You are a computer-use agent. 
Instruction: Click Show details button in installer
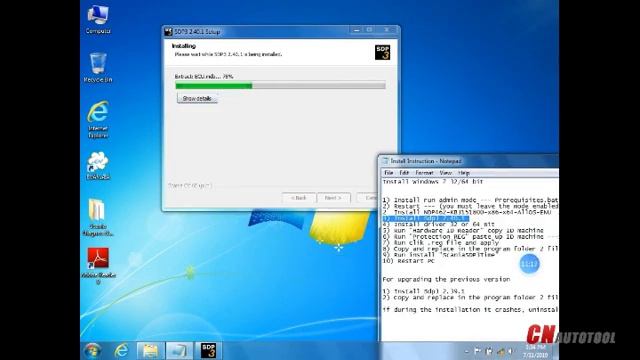pos(197,98)
